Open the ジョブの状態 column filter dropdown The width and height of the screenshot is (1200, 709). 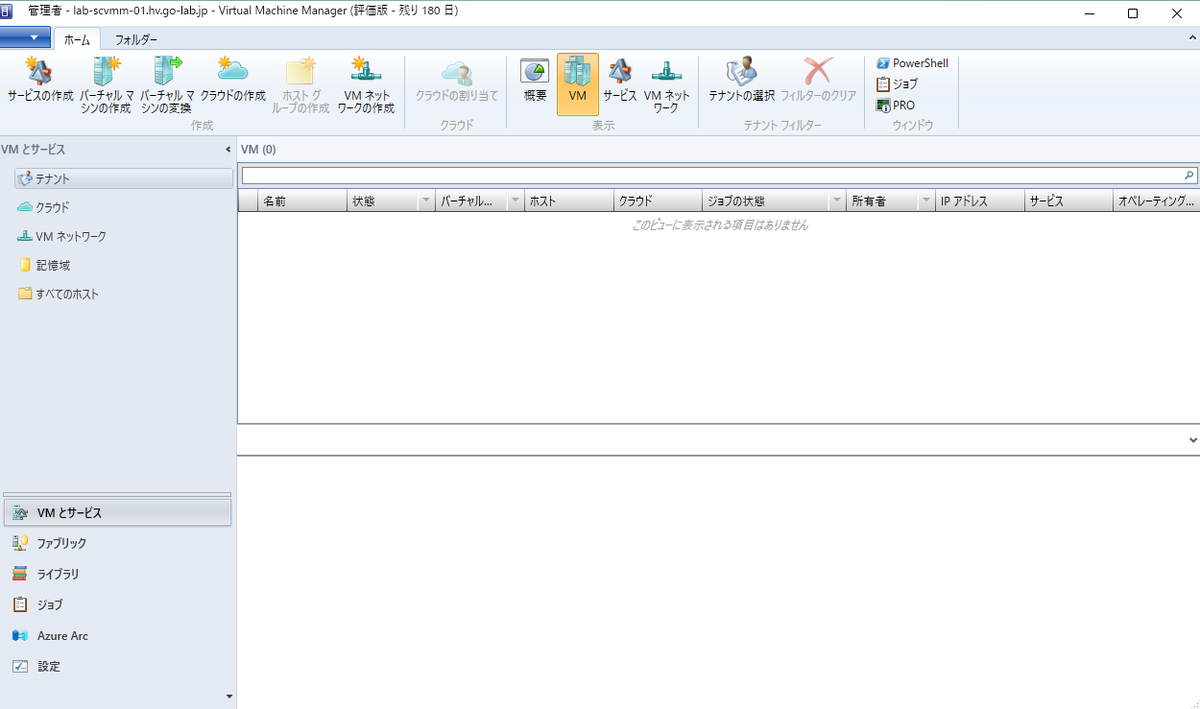pos(837,201)
